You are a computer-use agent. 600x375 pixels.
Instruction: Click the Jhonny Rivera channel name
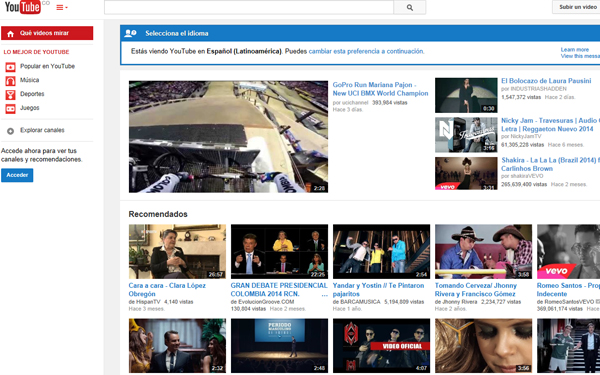pos(459,302)
